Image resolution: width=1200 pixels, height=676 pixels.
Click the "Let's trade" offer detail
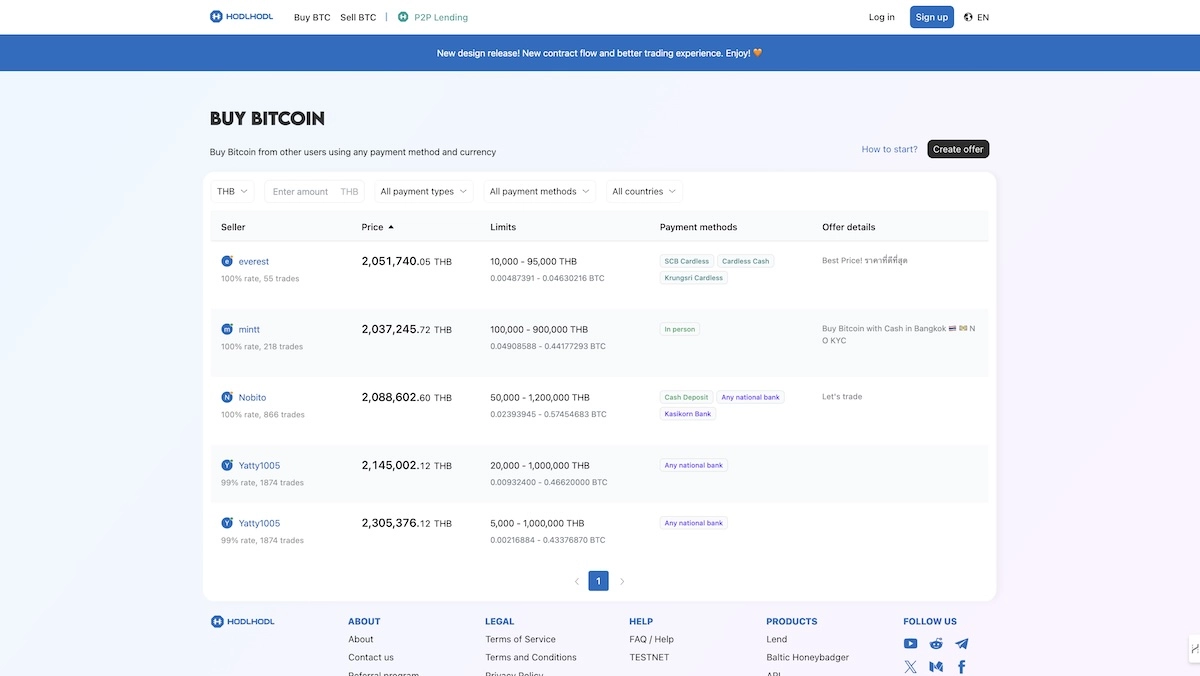pos(842,396)
